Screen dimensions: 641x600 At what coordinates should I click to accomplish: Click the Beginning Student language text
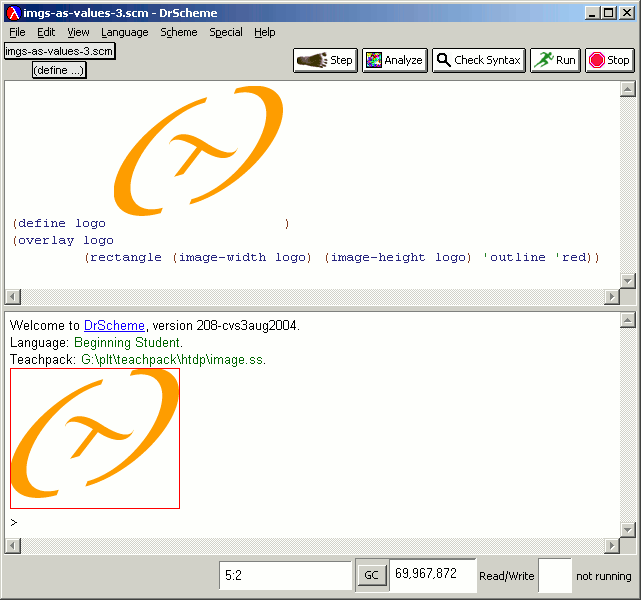(x=128, y=343)
